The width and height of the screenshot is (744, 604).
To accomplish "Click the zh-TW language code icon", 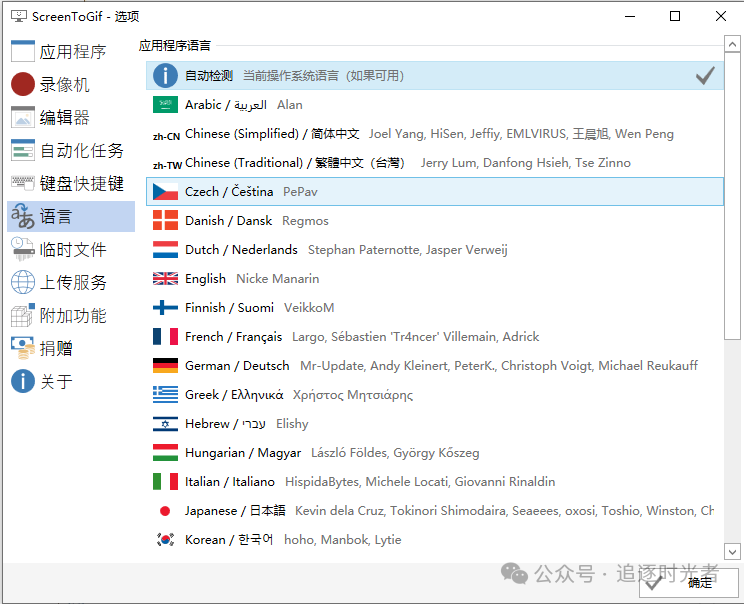I will point(167,165).
